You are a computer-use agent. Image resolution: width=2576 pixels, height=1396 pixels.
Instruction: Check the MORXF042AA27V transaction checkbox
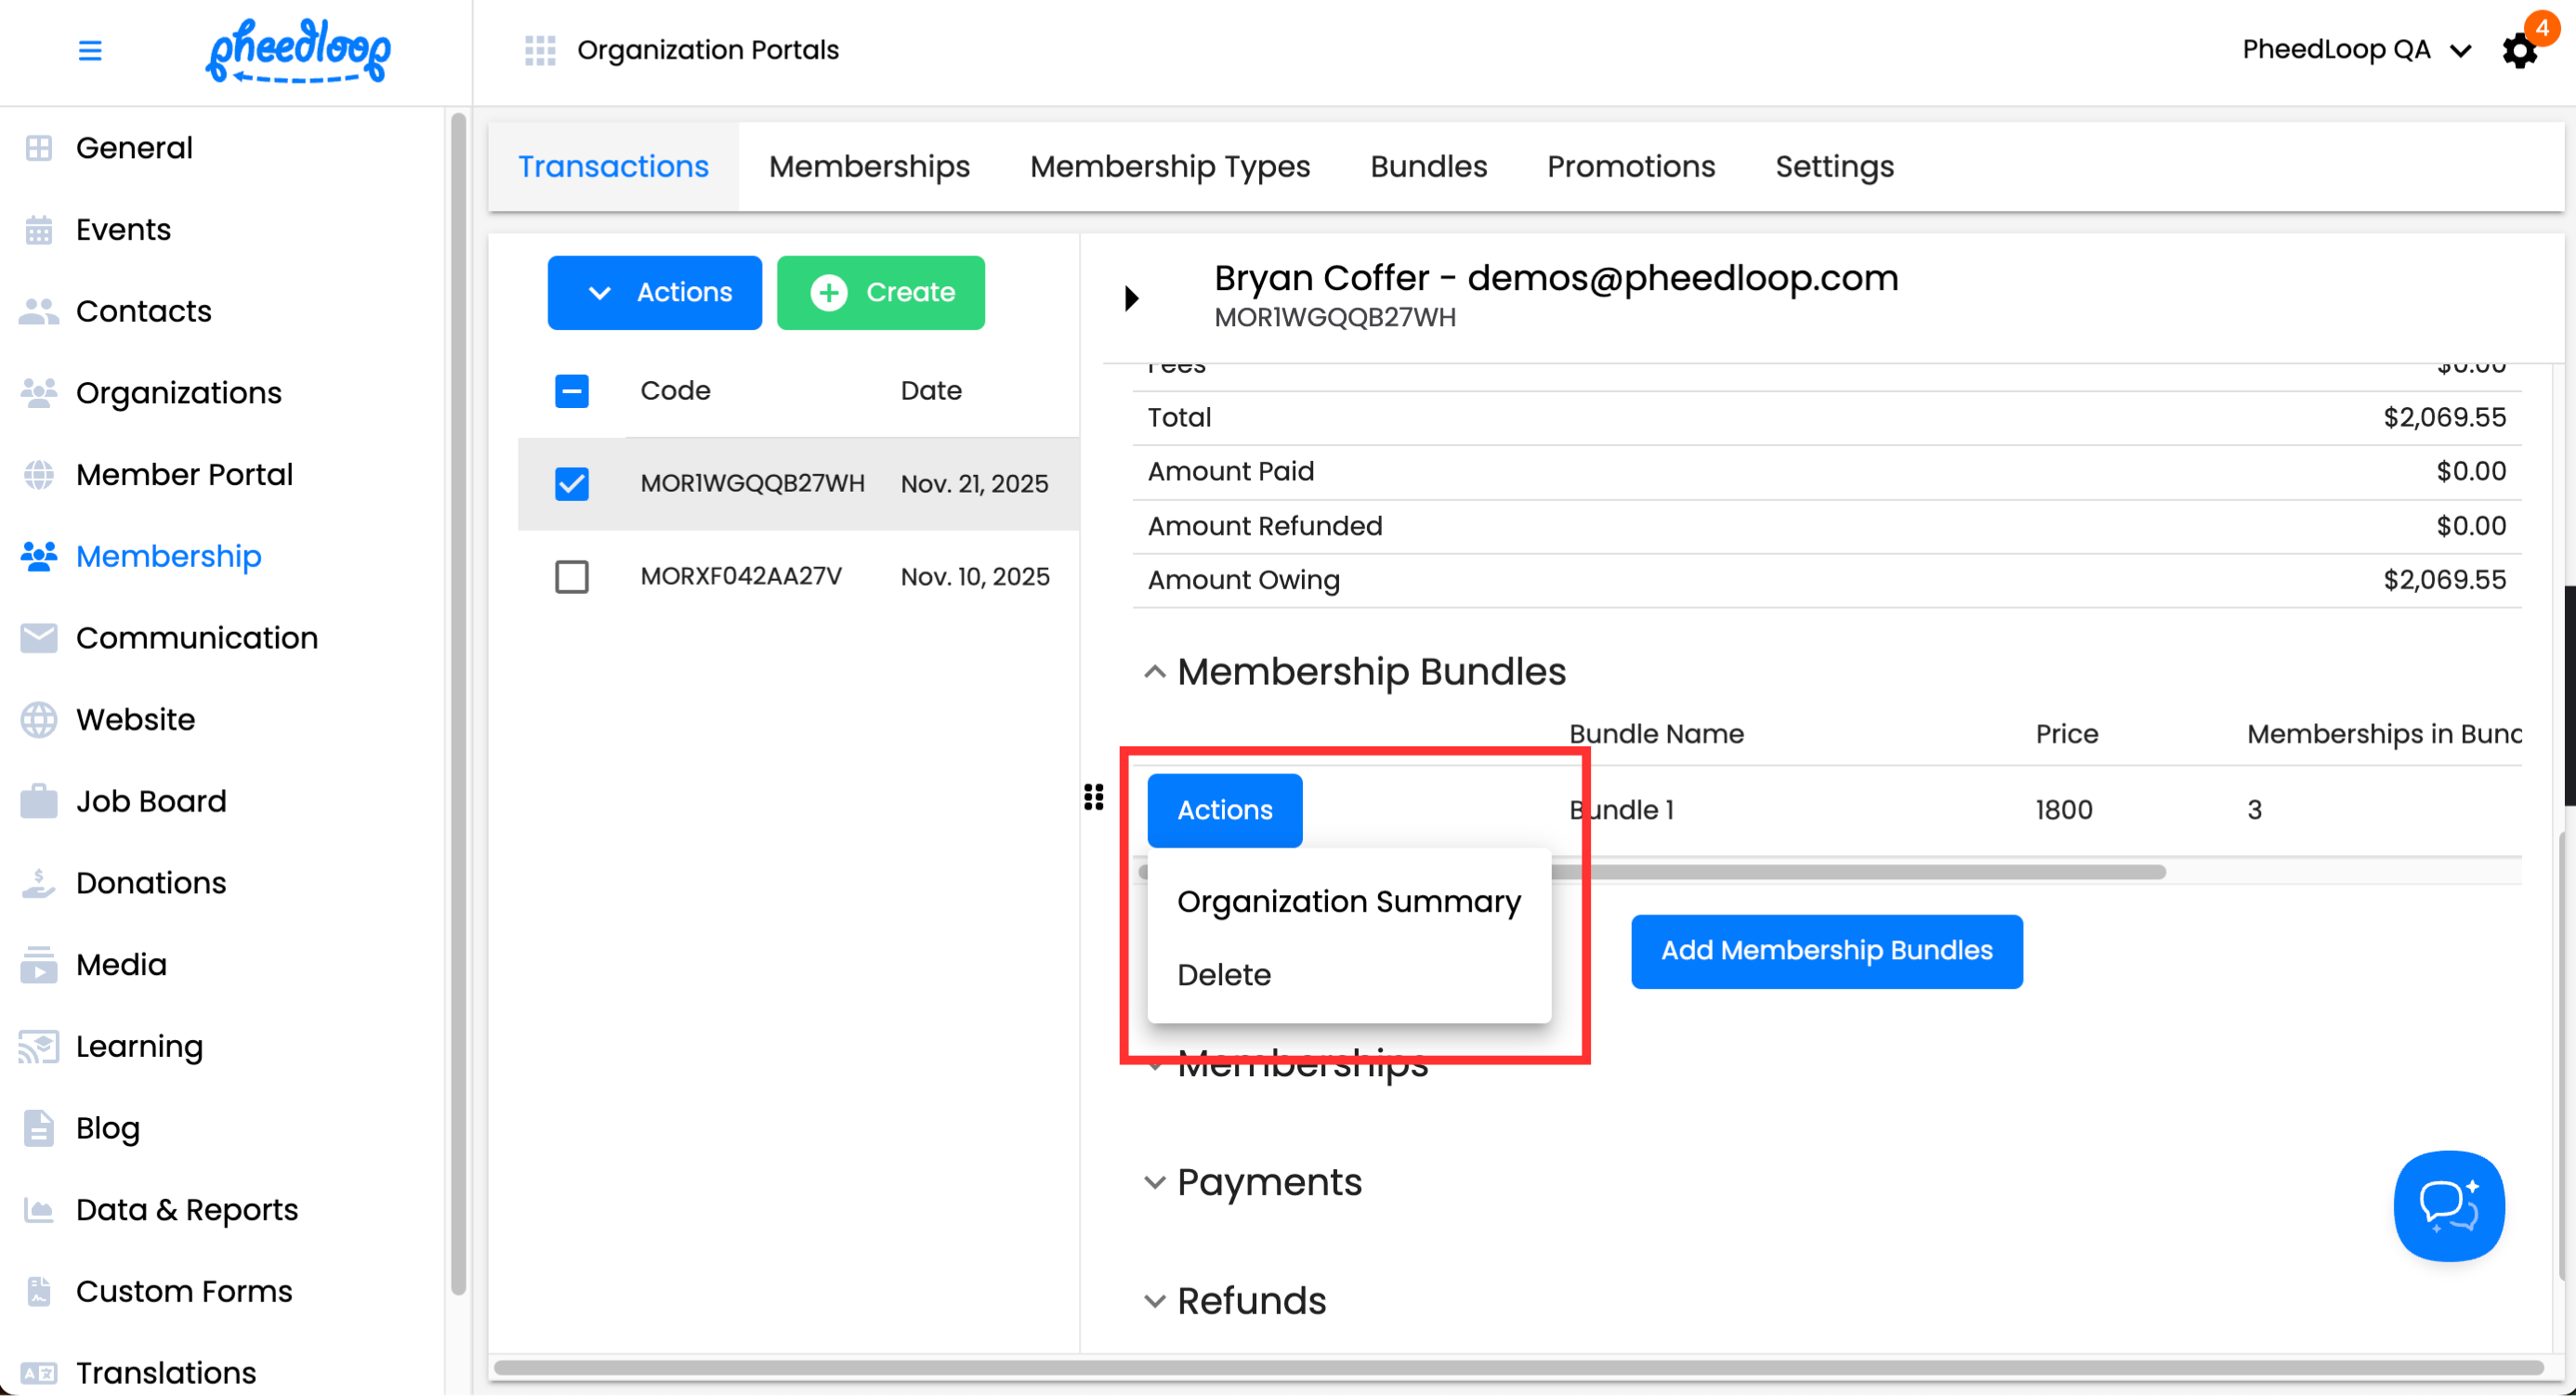[572, 577]
